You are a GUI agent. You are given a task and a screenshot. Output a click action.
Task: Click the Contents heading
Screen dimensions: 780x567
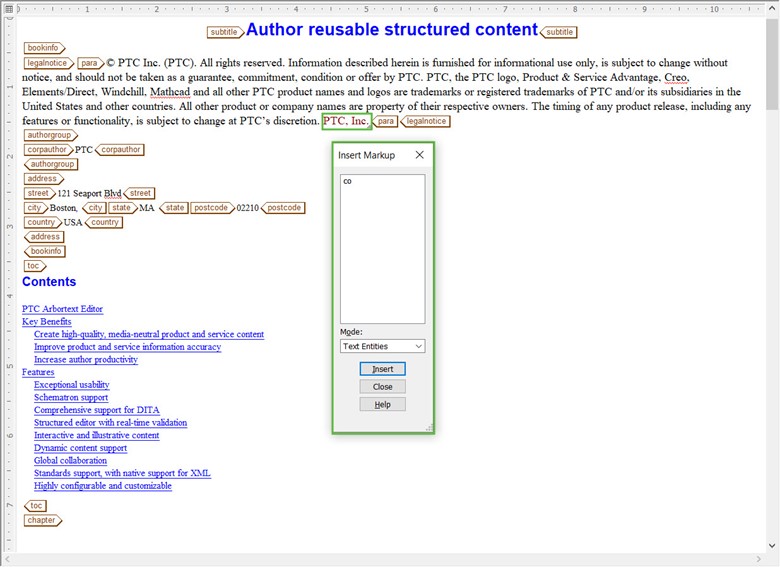tap(49, 282)
